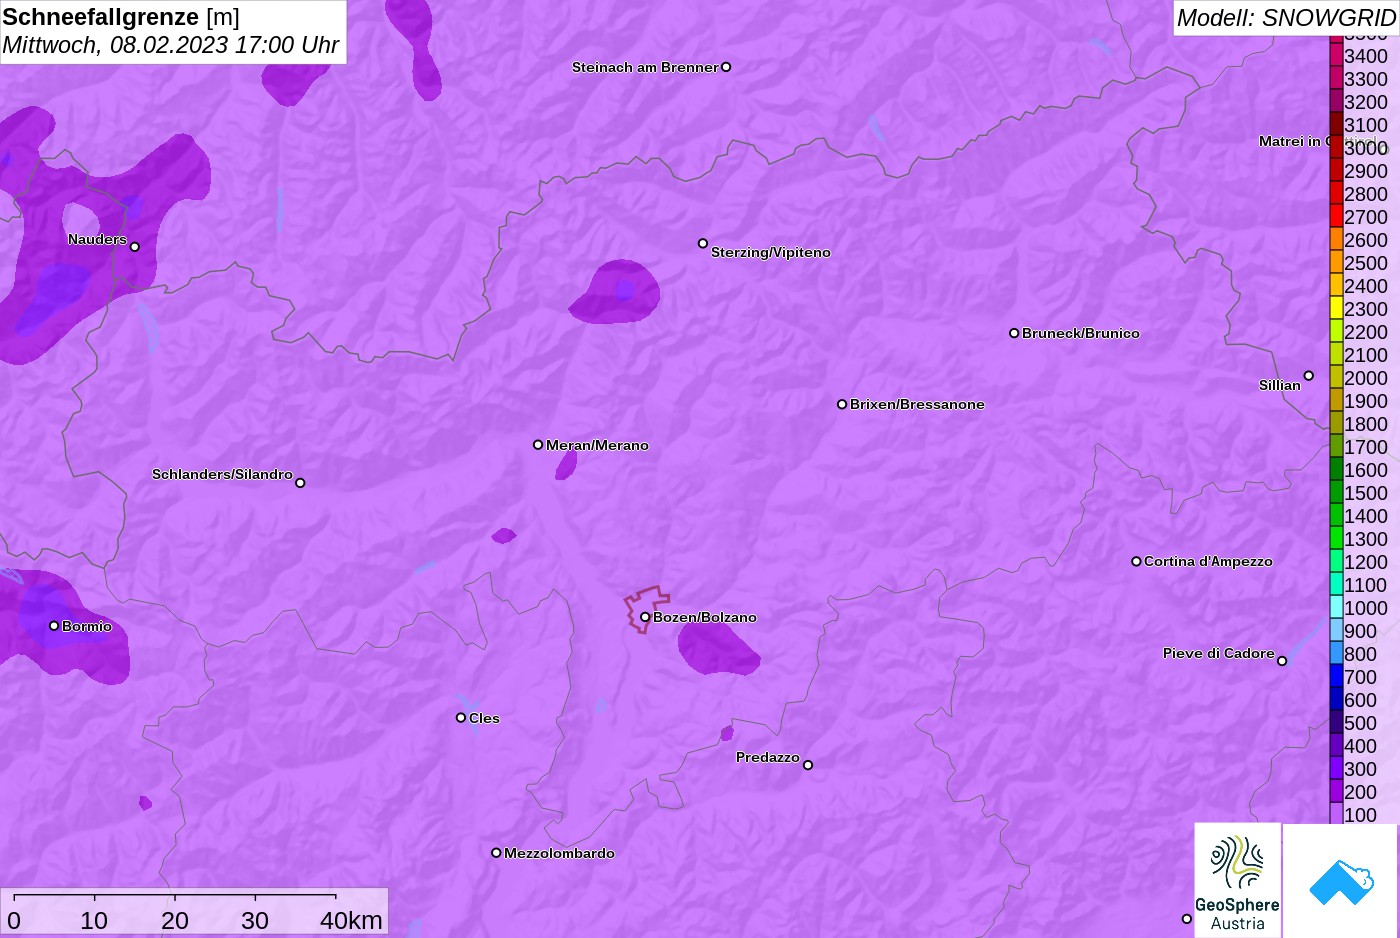This screenshot has width=1400, height=938.
Task: Click the Cles location dot
Action: (x=461, y=718)
